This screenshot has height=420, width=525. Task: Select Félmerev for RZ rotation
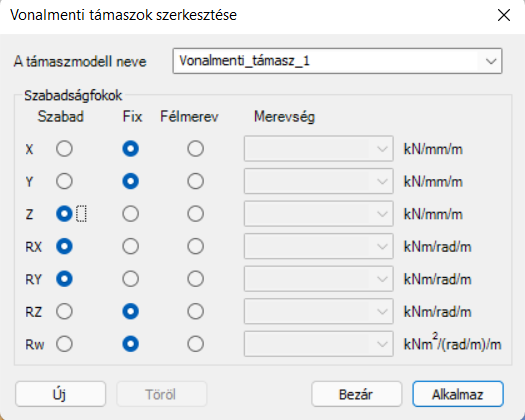(x=196, y=311)
